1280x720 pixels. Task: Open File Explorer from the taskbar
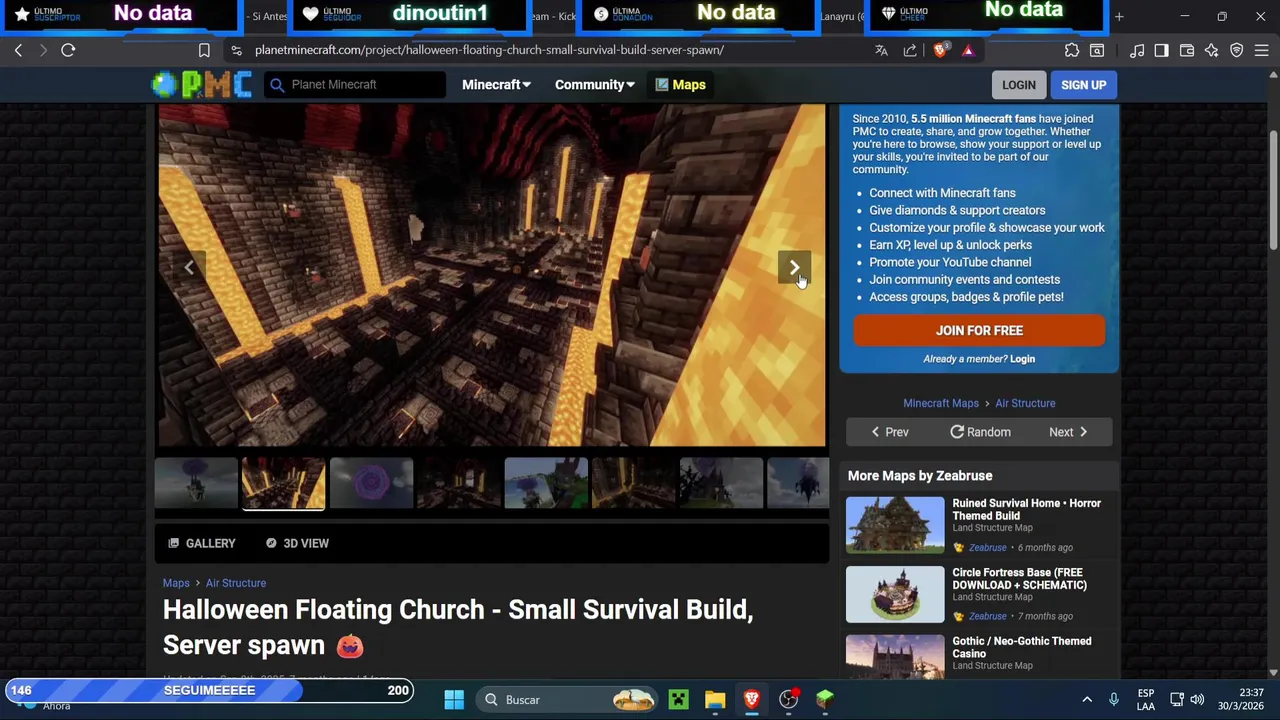[715, 699]
